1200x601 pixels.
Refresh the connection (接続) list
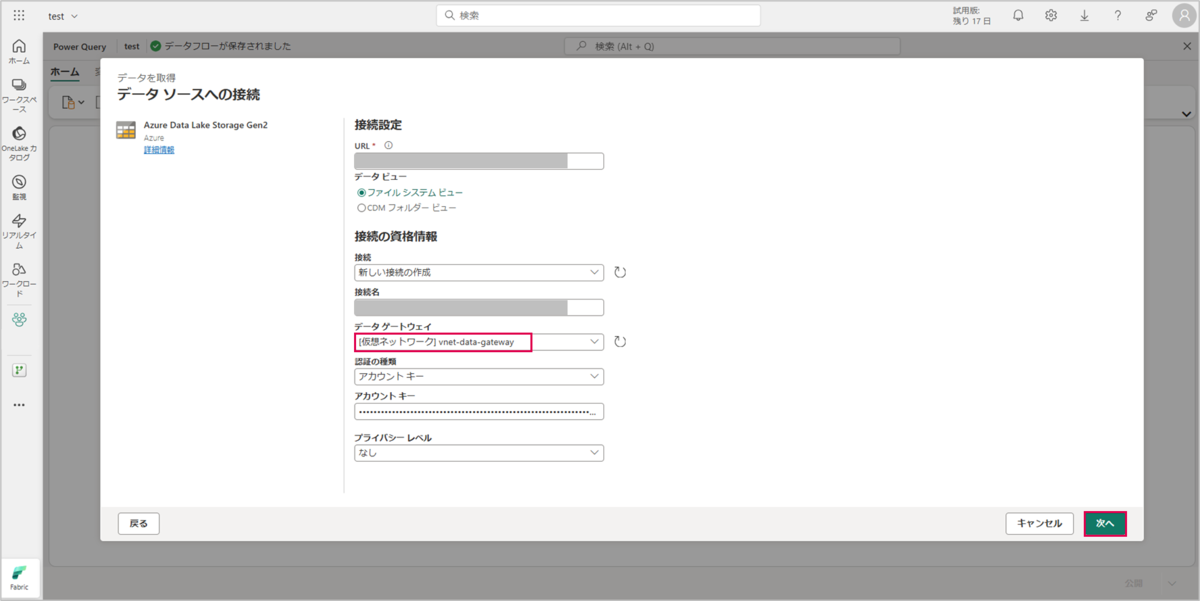(x=620, y=272)
